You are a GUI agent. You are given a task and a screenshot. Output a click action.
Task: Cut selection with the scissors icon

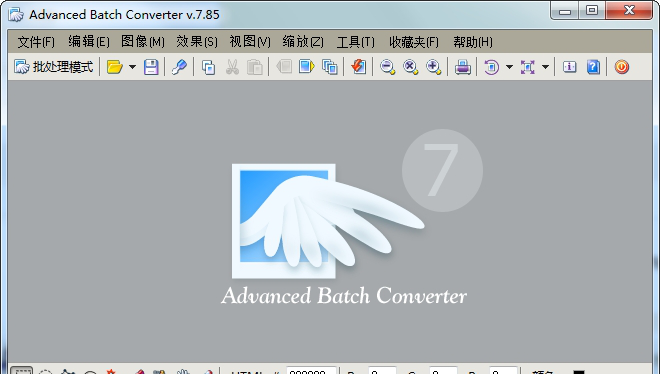tap(232, 67)
